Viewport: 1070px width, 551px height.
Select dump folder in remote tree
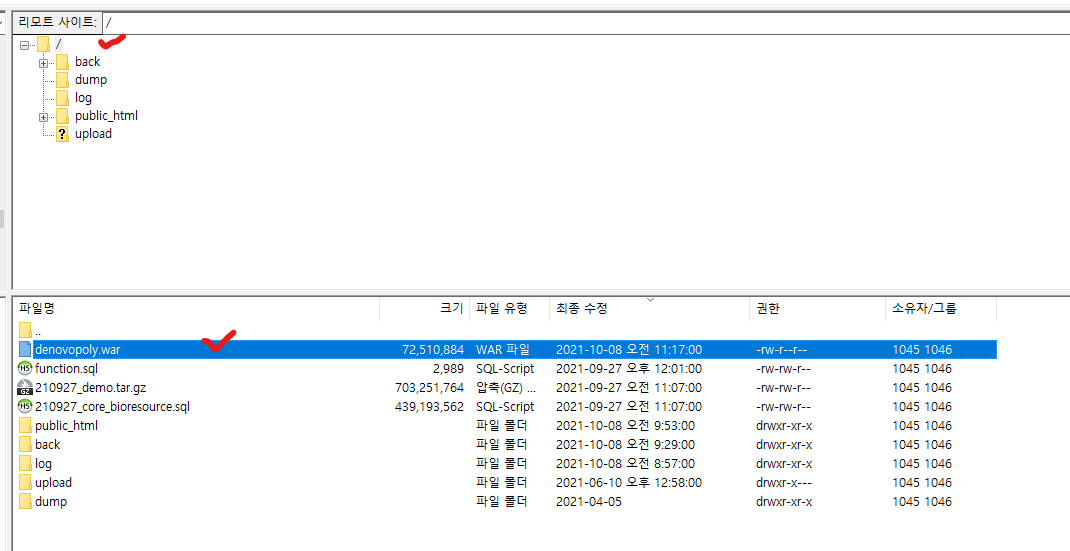[91, 79]
